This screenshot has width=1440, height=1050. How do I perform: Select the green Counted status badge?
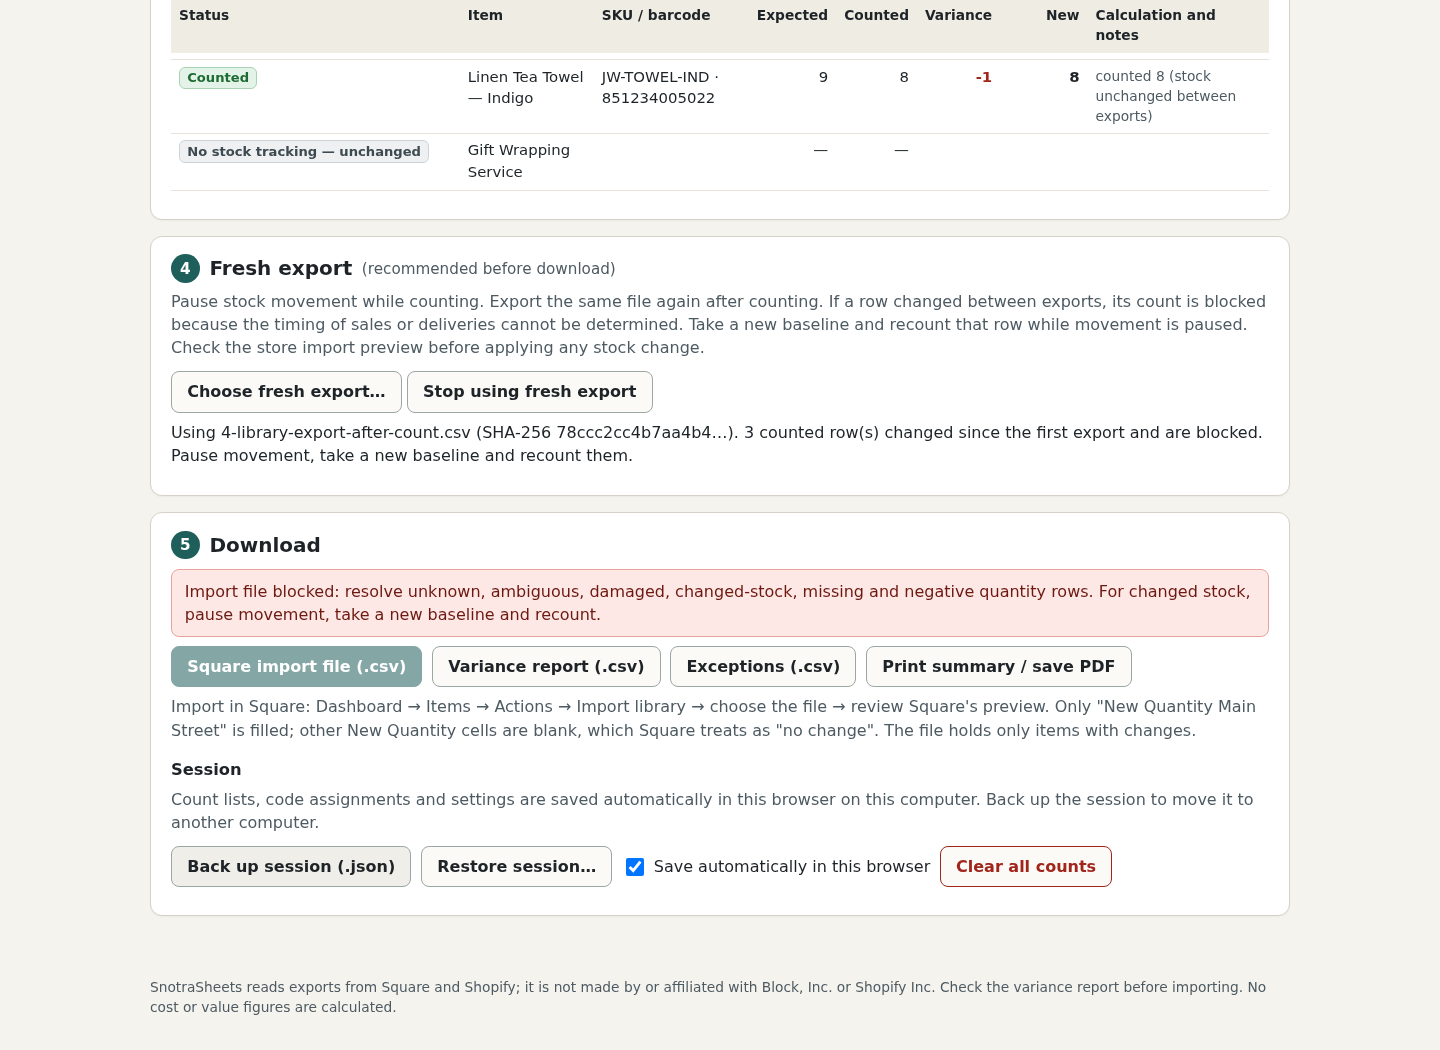pos(218,78)
